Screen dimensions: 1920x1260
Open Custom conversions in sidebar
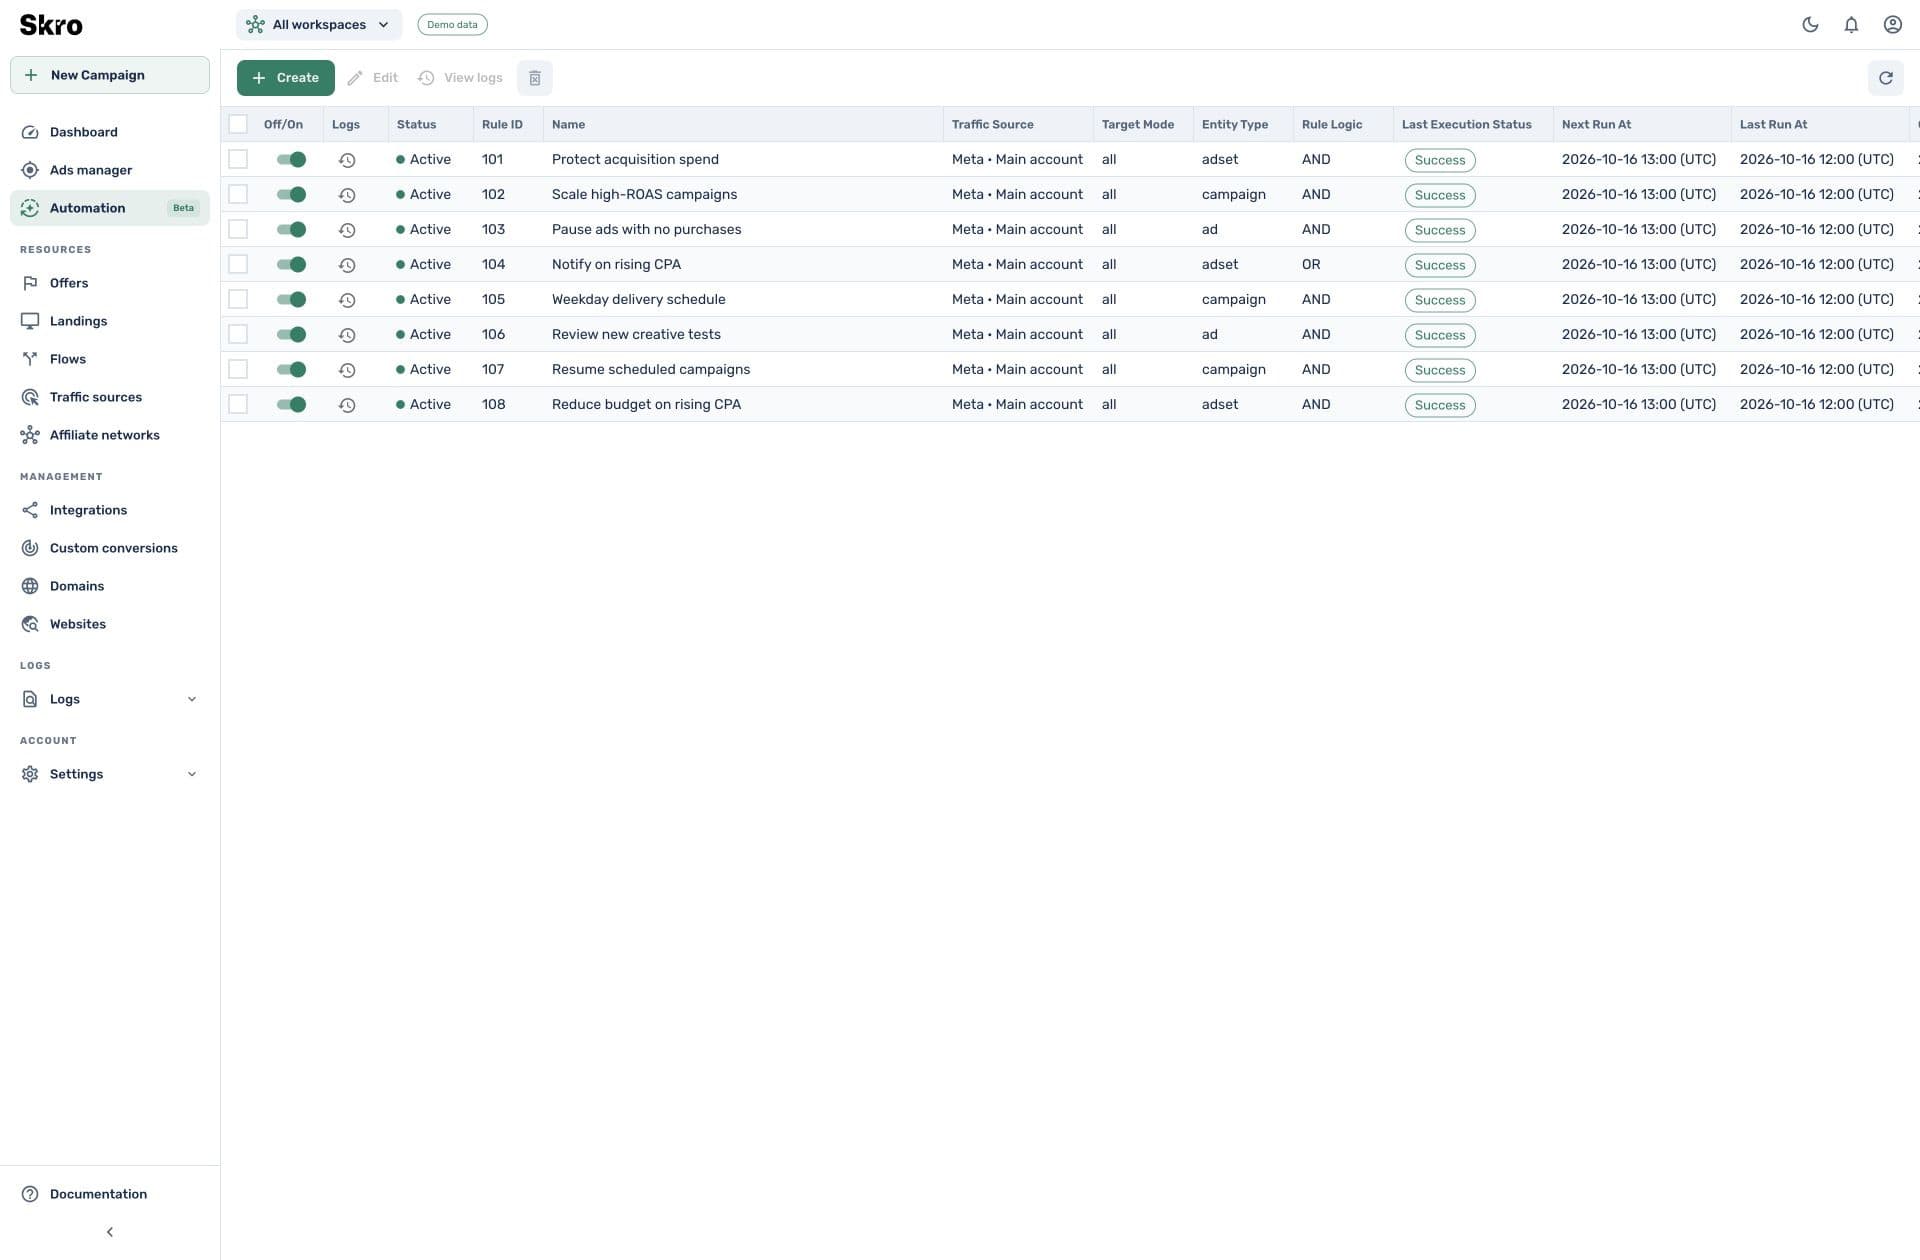[x=110, y=548]
